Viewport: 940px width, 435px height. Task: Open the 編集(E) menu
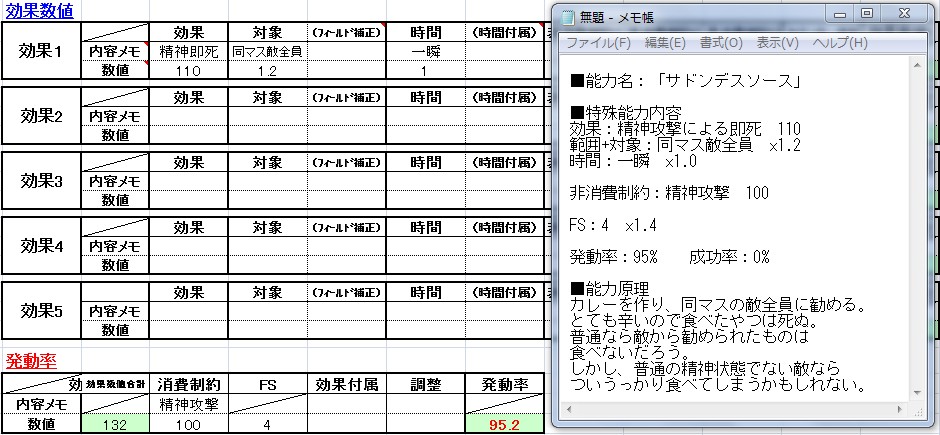[x=665, y=43]
